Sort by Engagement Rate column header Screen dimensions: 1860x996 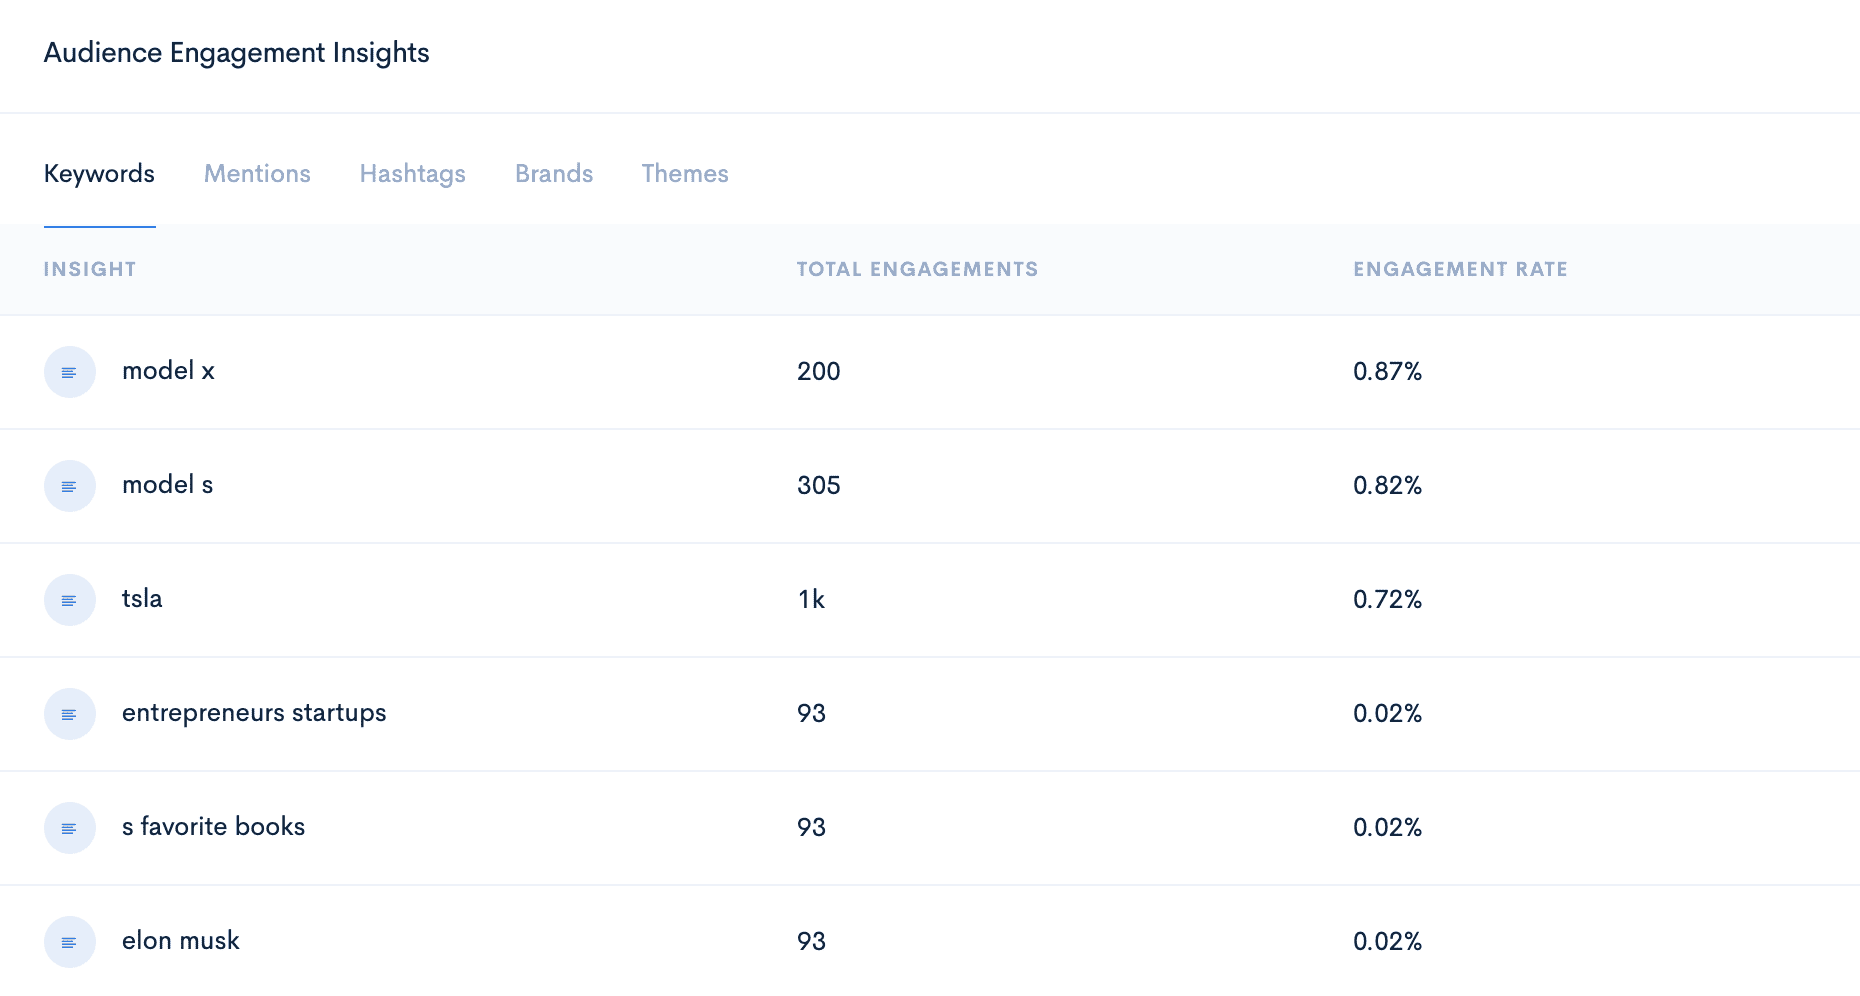(x=1460, y=269)
